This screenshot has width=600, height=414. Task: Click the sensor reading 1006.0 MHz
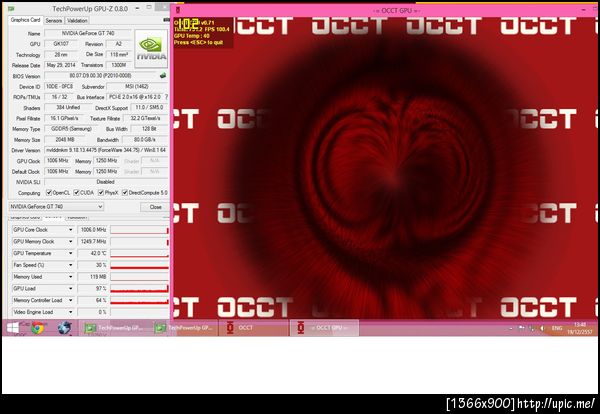pyautogui.click(x=93, y=230)
